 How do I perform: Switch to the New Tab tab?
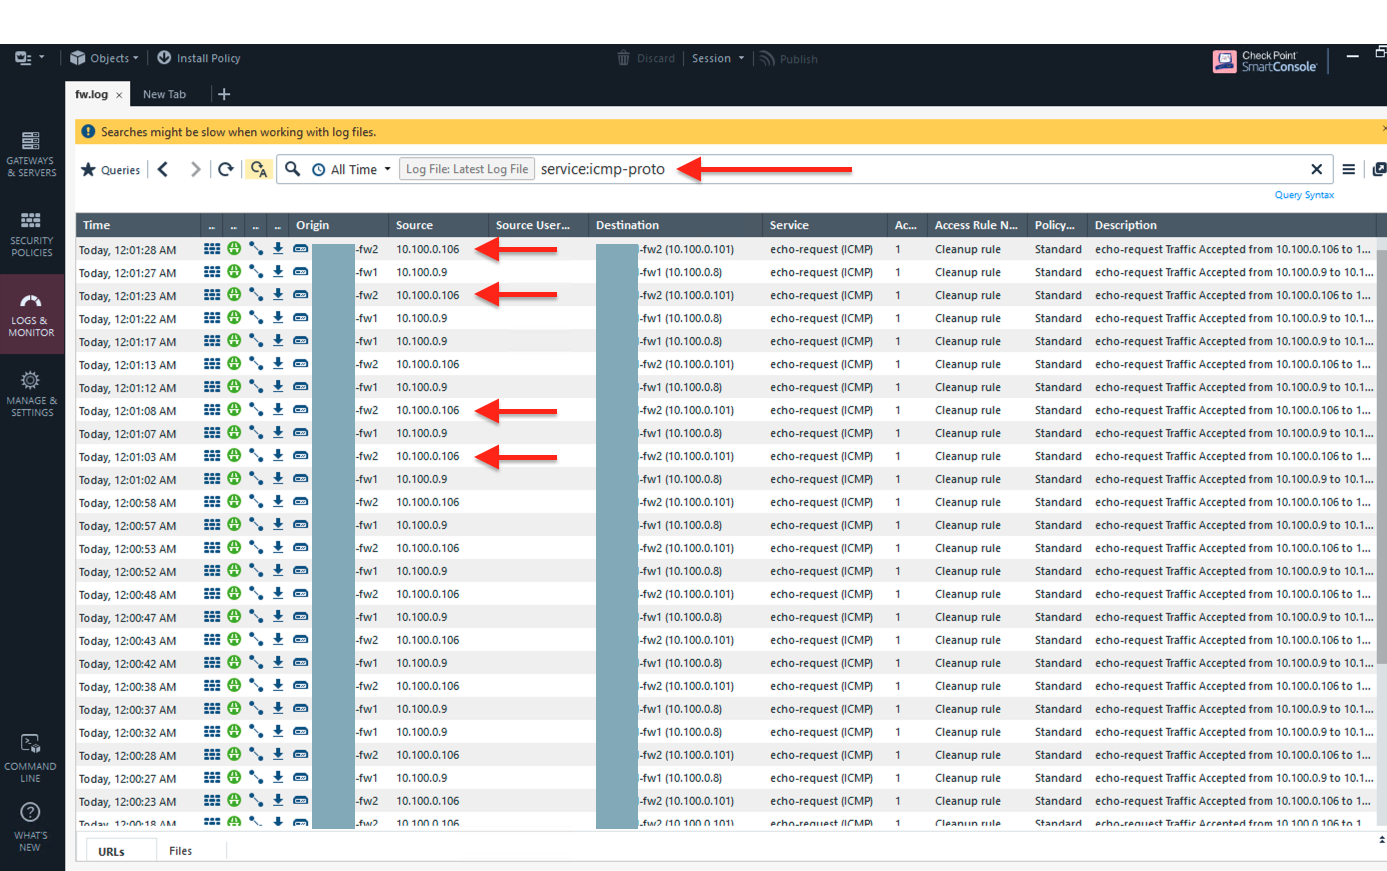[x=164, y=94]
